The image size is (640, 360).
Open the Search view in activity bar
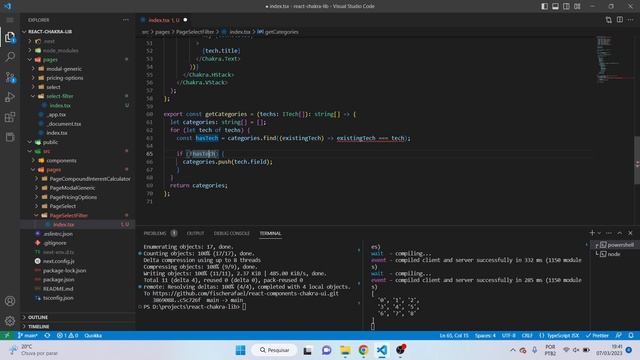tap(10, 57)
